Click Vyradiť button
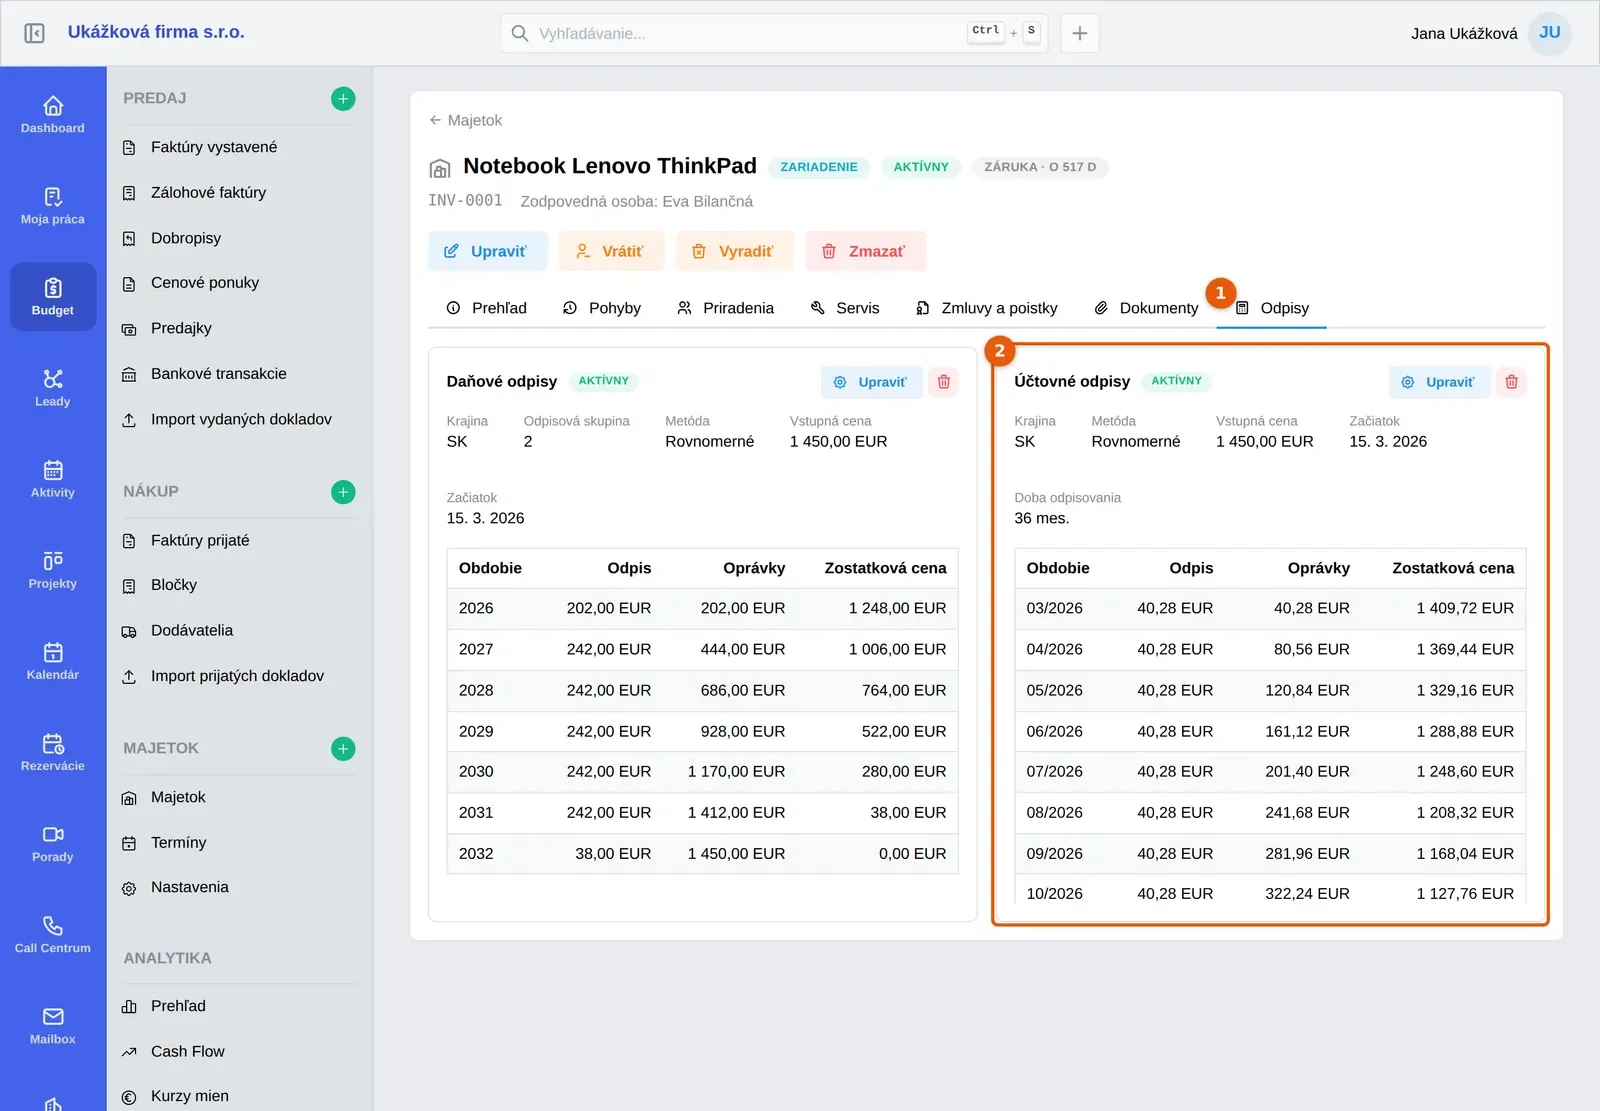 [x=735, y=251]
